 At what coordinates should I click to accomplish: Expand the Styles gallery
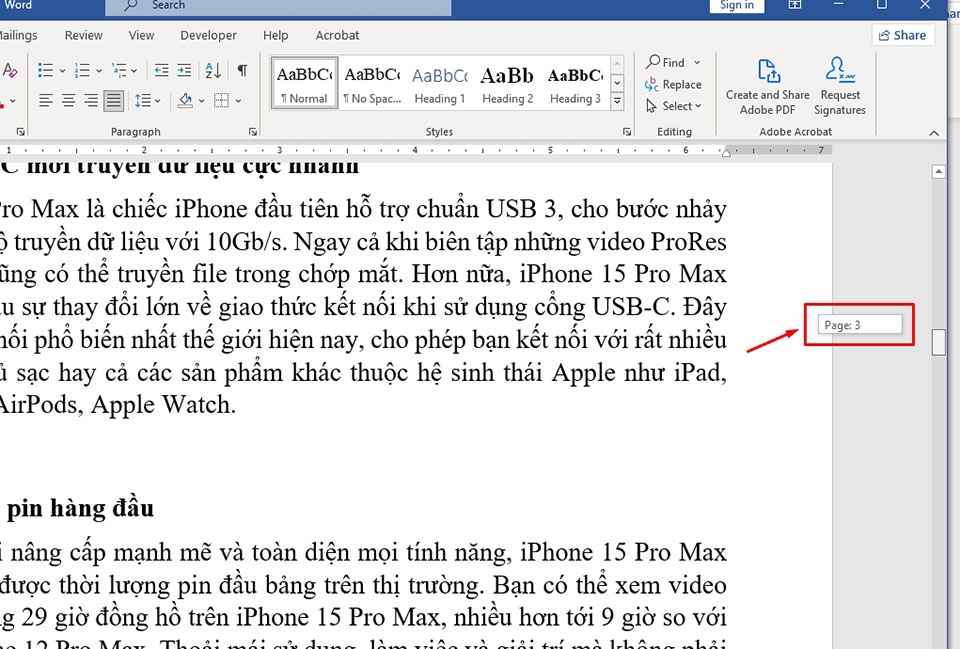click(617, 102)
